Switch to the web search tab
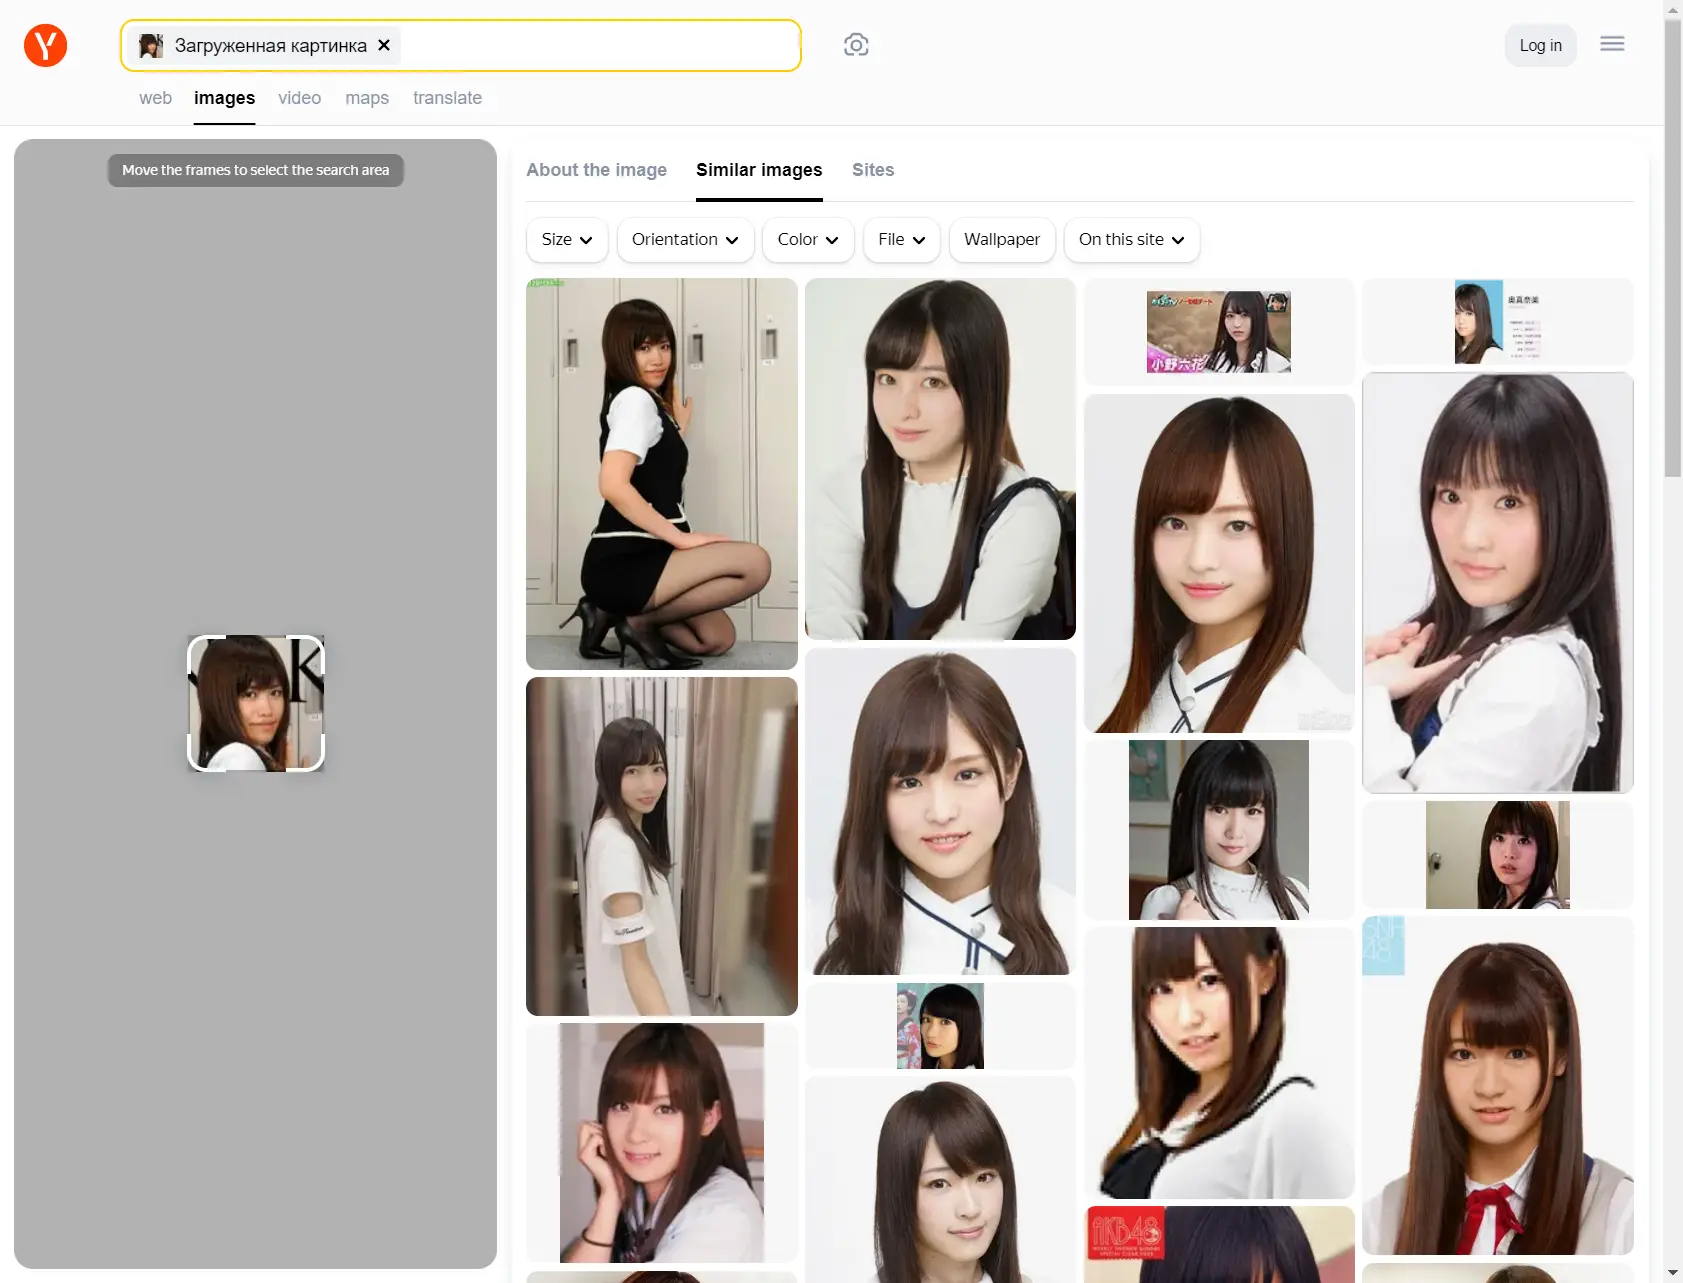 [155, 98]
